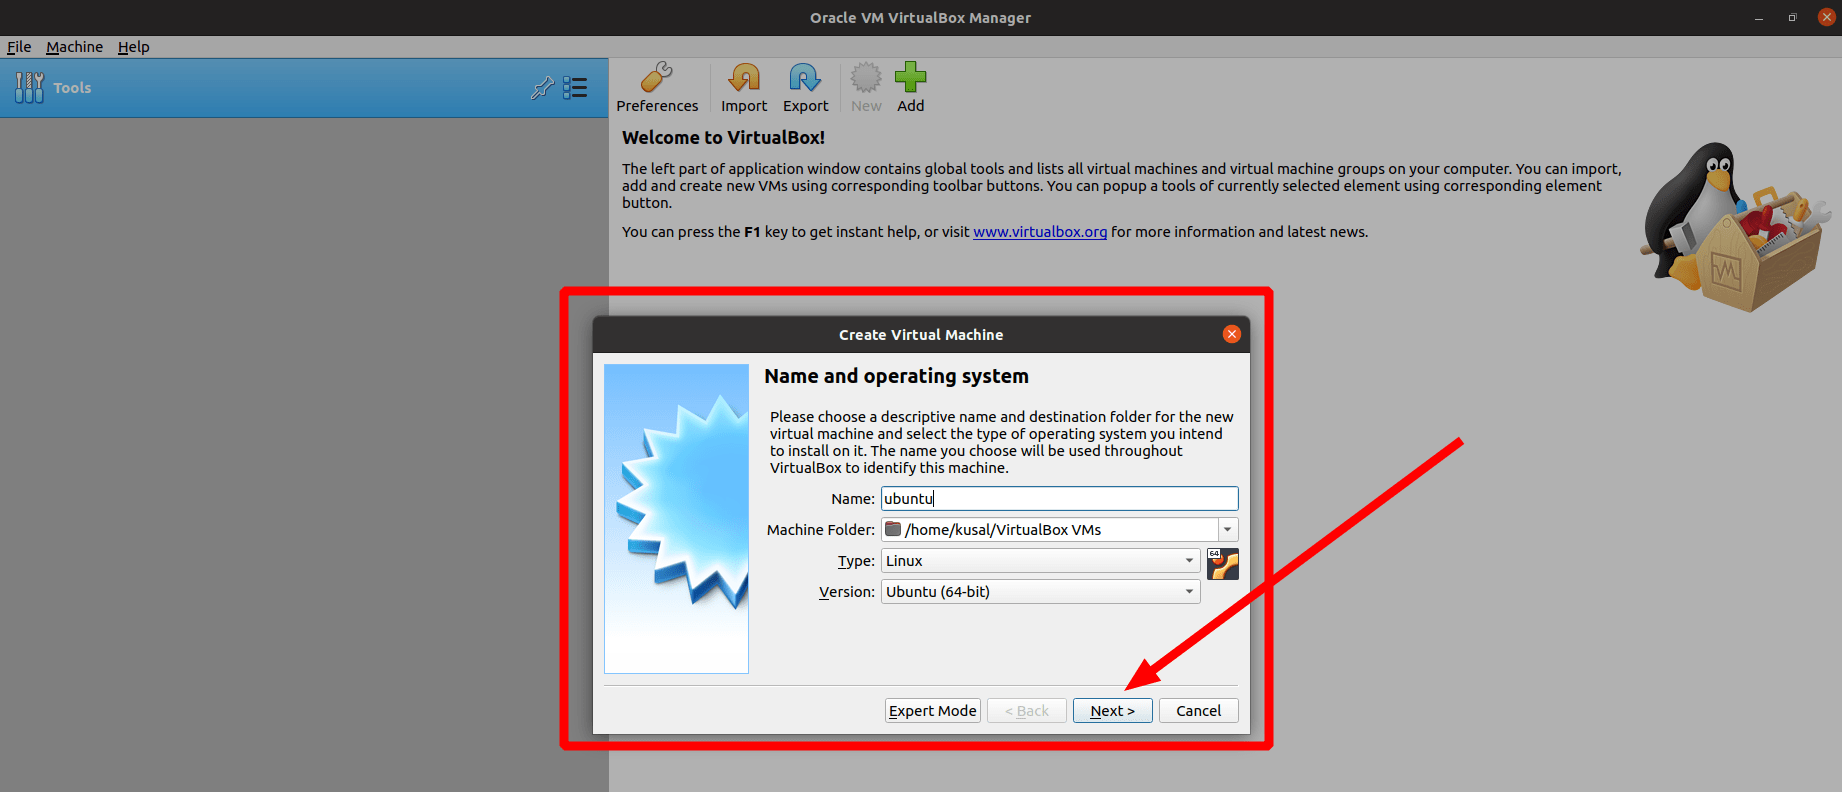Cancel the Create Virtual Machine wizard
Viewport: 1842px width, 792px height.
[1198, 711]
